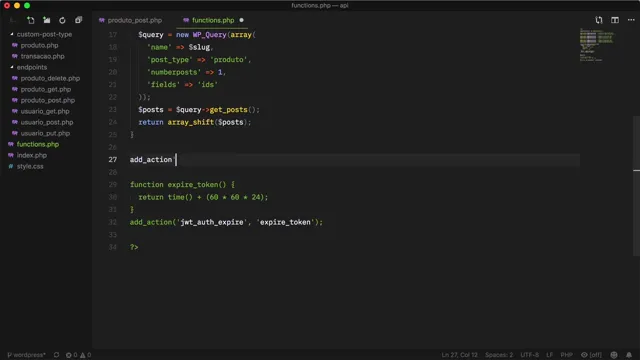The image size is (640, 360).
Task: Open index.php in the file tree
Action: 31,156
